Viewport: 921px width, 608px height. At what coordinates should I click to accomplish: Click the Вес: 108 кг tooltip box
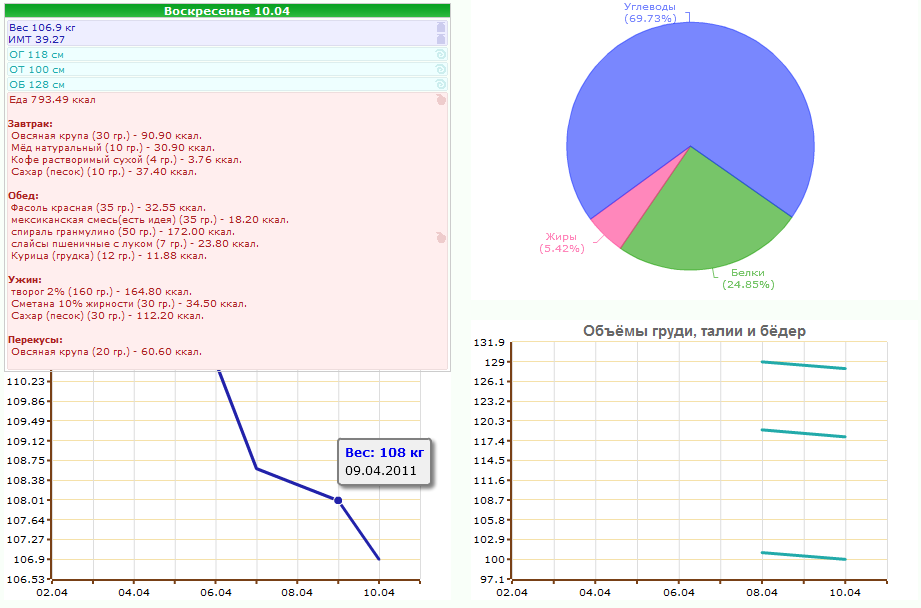pos(385,462)
